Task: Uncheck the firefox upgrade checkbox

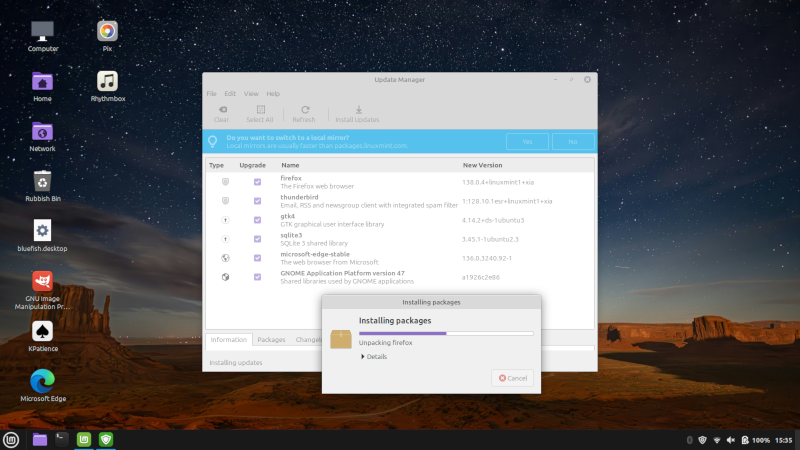Action: coord(257,182)
